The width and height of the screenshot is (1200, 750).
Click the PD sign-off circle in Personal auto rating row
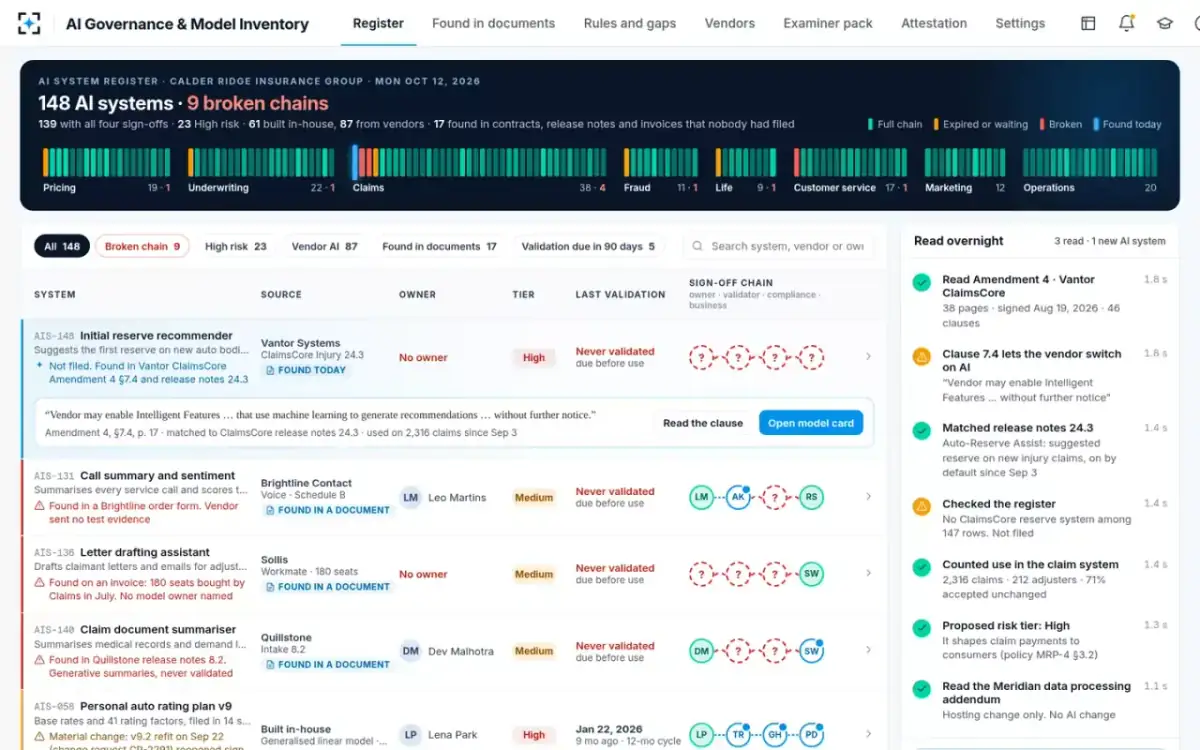coord(811,735)
